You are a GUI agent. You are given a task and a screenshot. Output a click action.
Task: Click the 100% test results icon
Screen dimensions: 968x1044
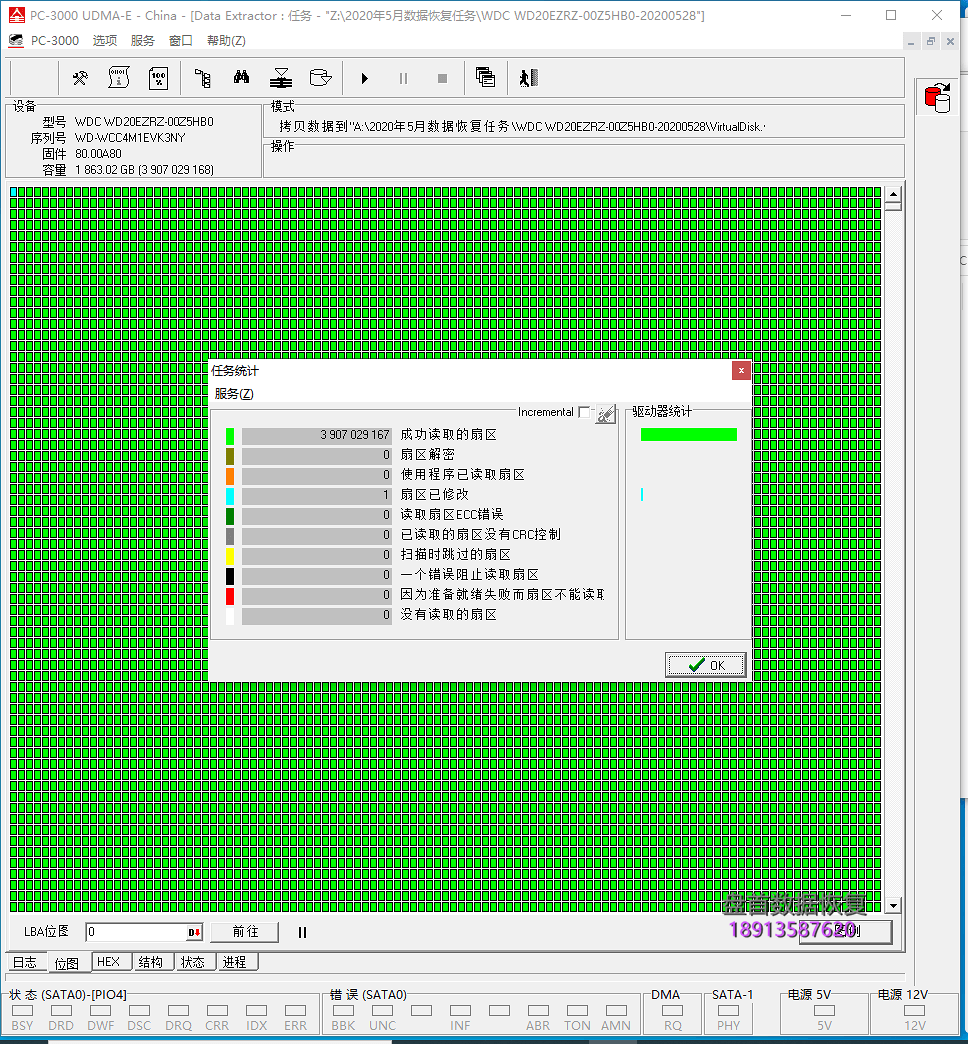tap(159, 77)
